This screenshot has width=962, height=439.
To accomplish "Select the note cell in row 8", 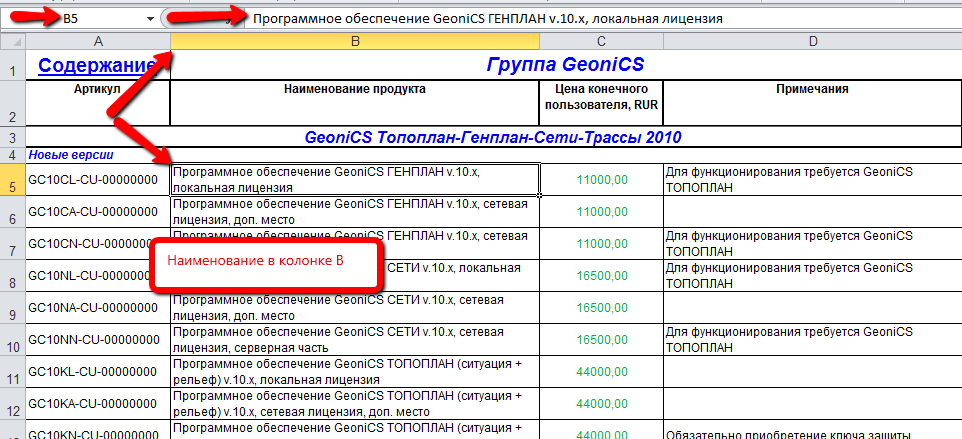I will click(x=812, y=275).
